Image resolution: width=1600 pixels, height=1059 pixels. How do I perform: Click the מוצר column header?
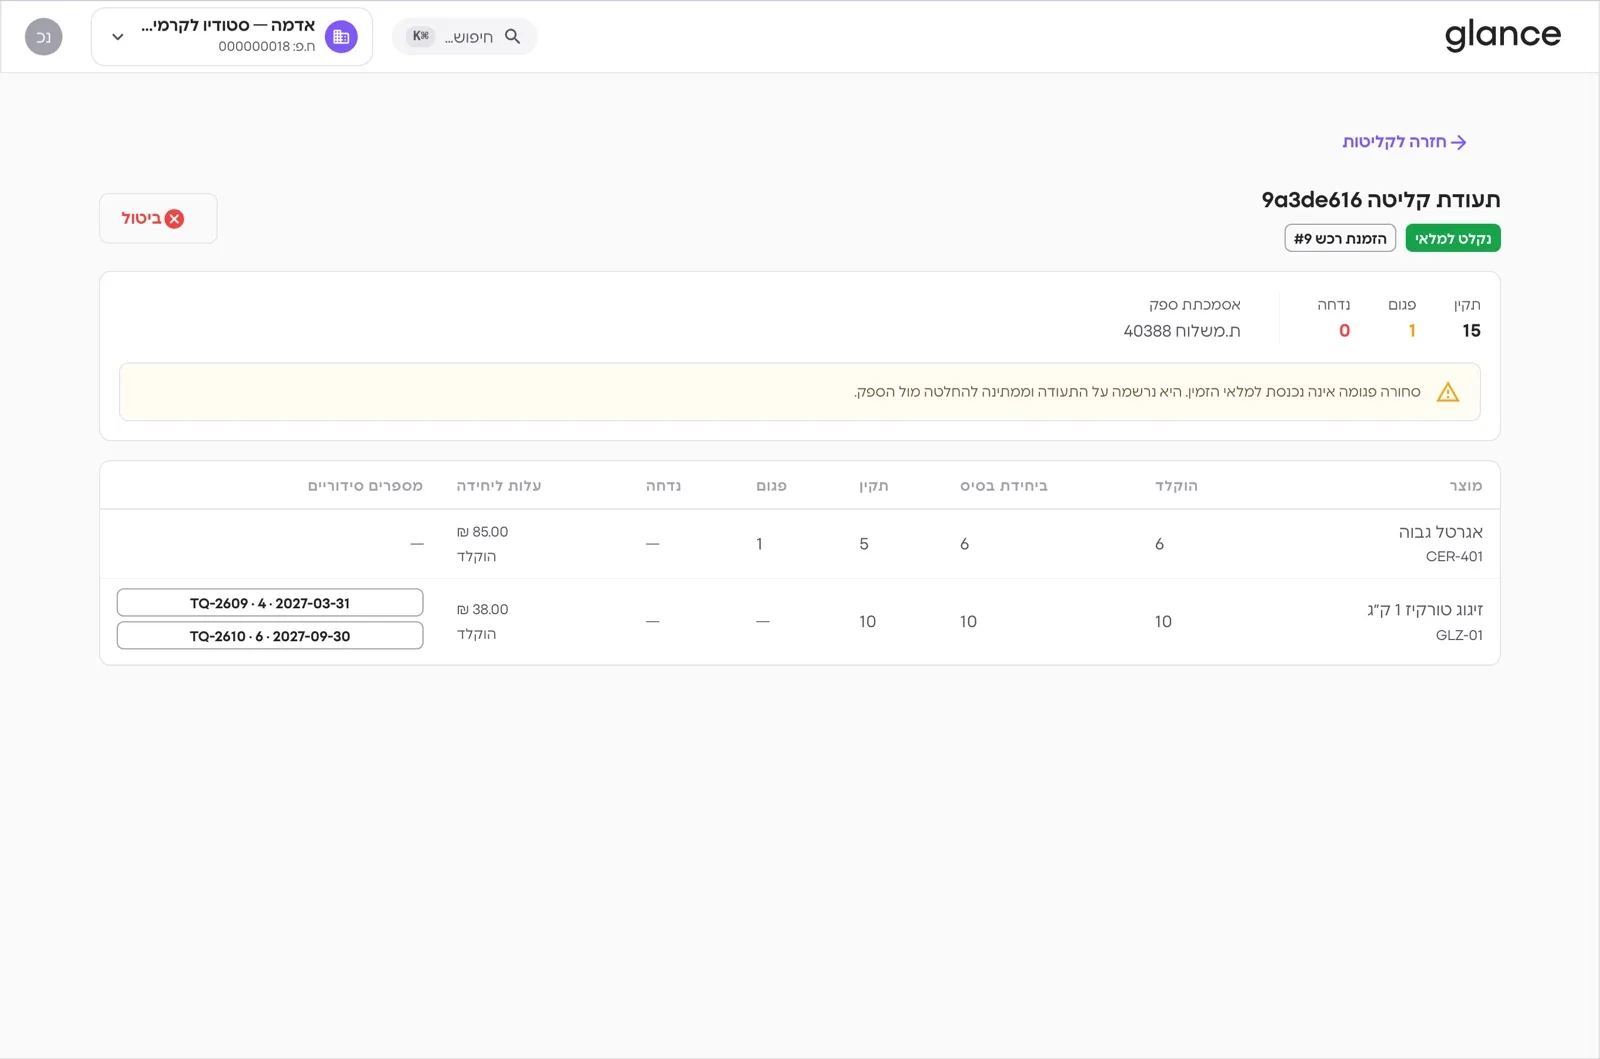(1466, 486)
